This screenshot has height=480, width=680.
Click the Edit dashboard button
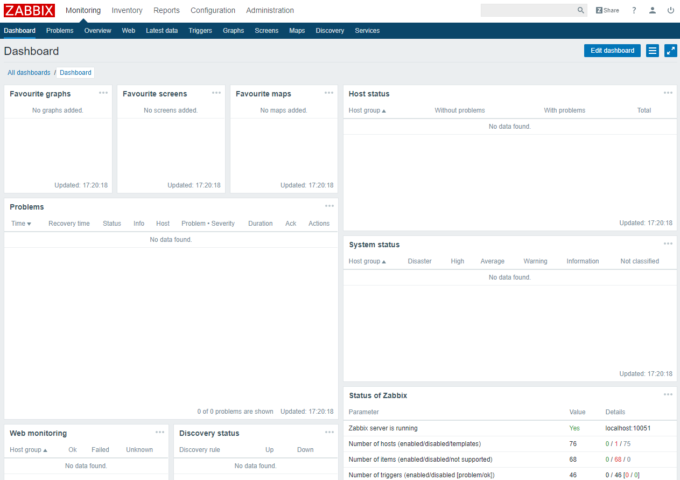click(x=612, y=51)
